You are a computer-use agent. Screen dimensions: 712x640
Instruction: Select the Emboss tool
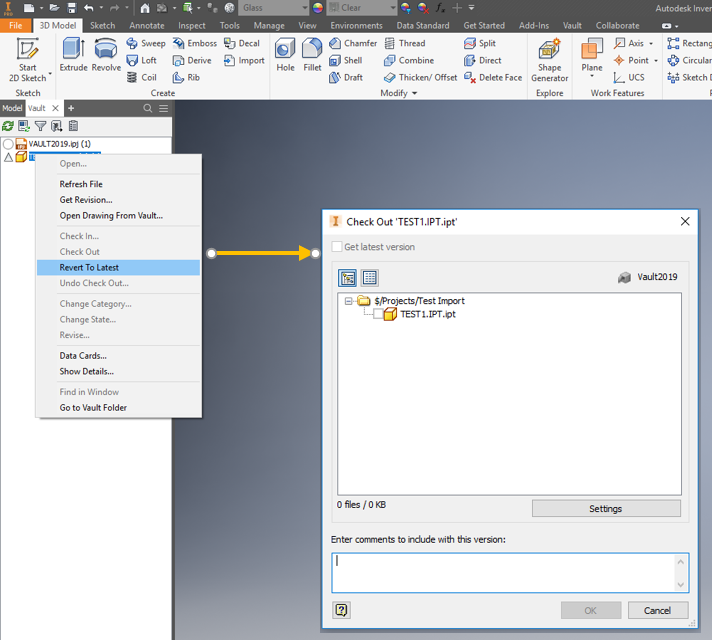point(194,43)
